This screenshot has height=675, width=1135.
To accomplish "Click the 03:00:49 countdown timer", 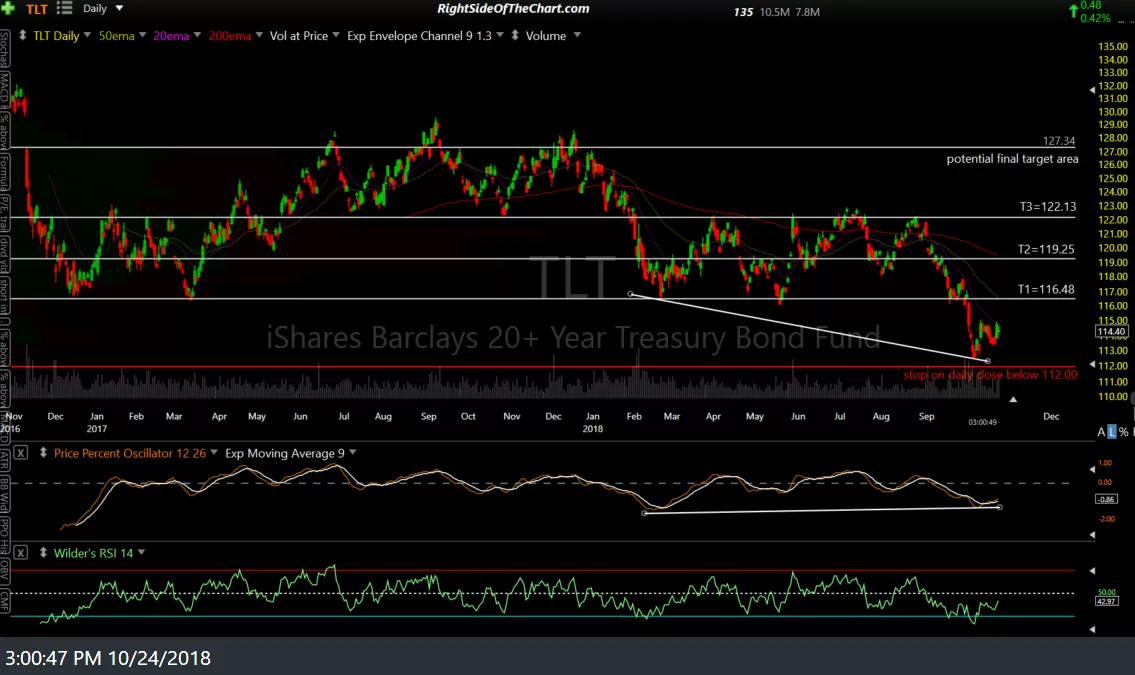I will pyautogui.click(x=982, y=423).
